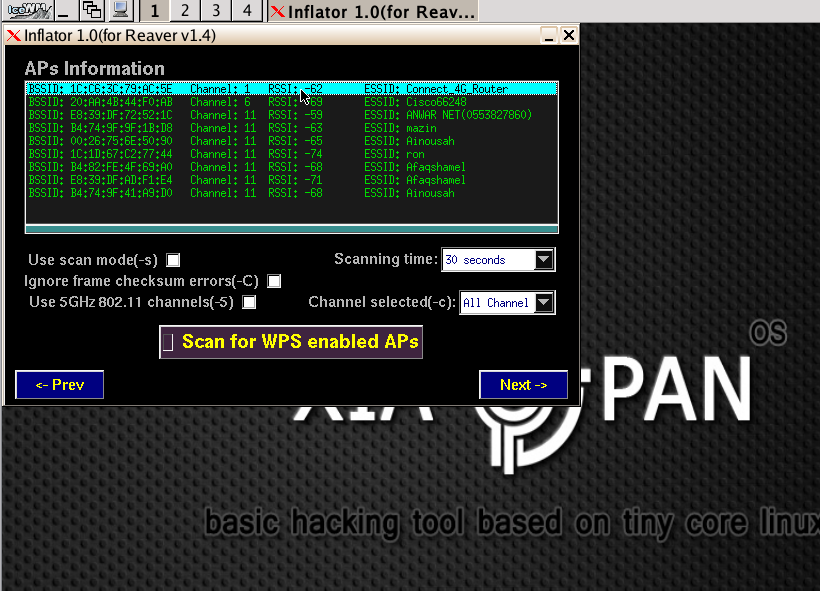820x591 pixels.
Task: Click the Prev button
Action: pos(59,384)
